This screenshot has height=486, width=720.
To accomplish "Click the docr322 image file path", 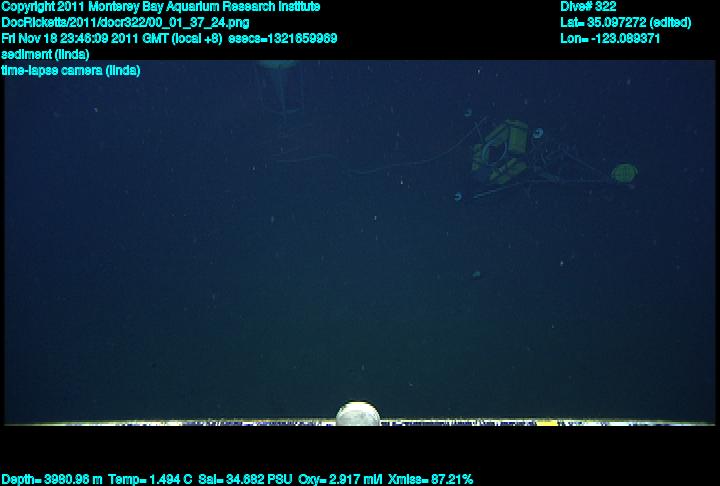I will click(126, 22).
